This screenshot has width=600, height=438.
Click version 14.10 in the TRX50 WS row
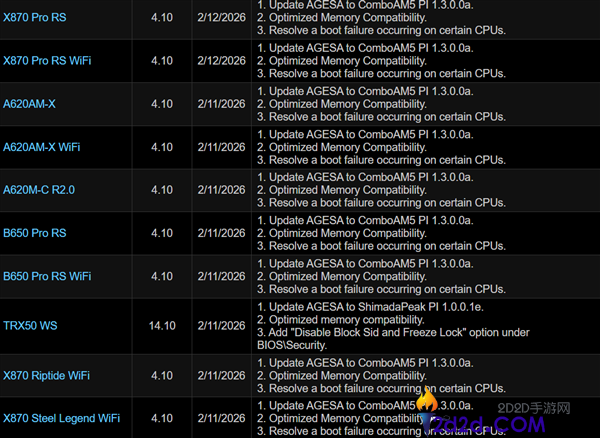(161, 325)
